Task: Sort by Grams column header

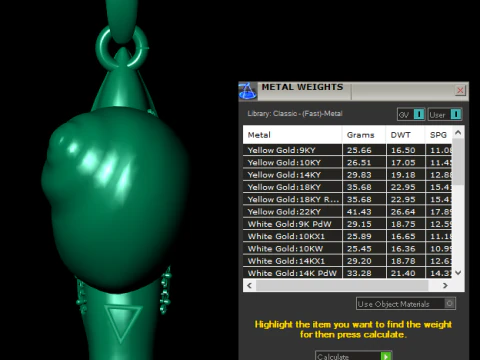Action: [364, 135]
